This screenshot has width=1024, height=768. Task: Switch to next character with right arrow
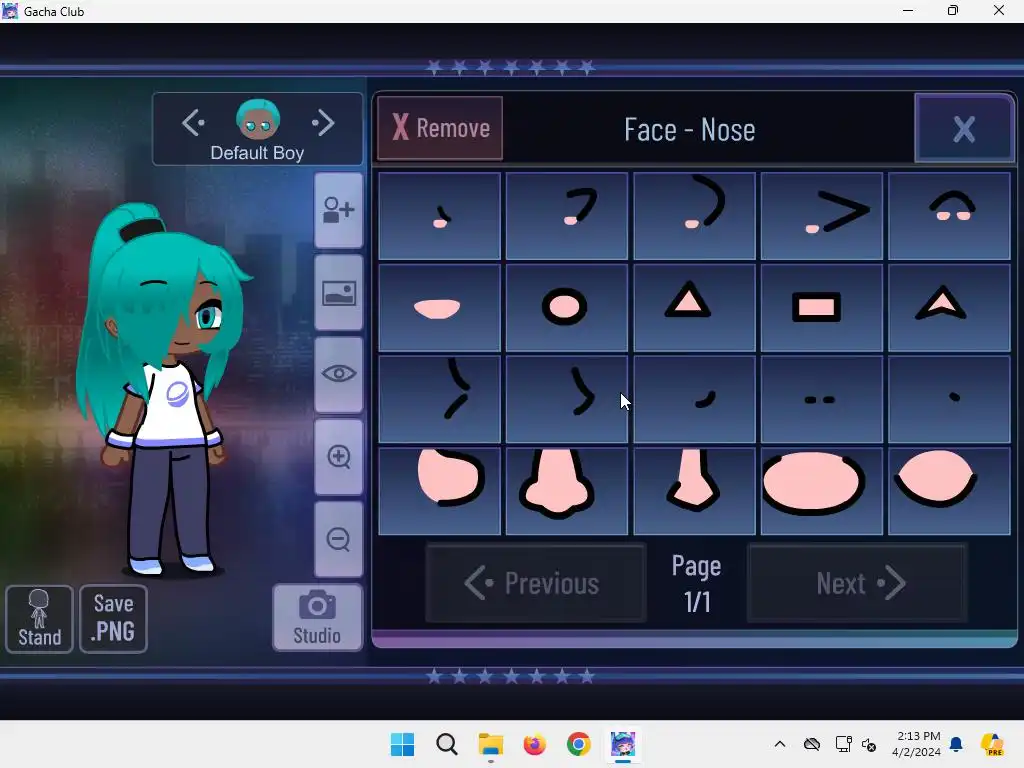pos(323,122)
